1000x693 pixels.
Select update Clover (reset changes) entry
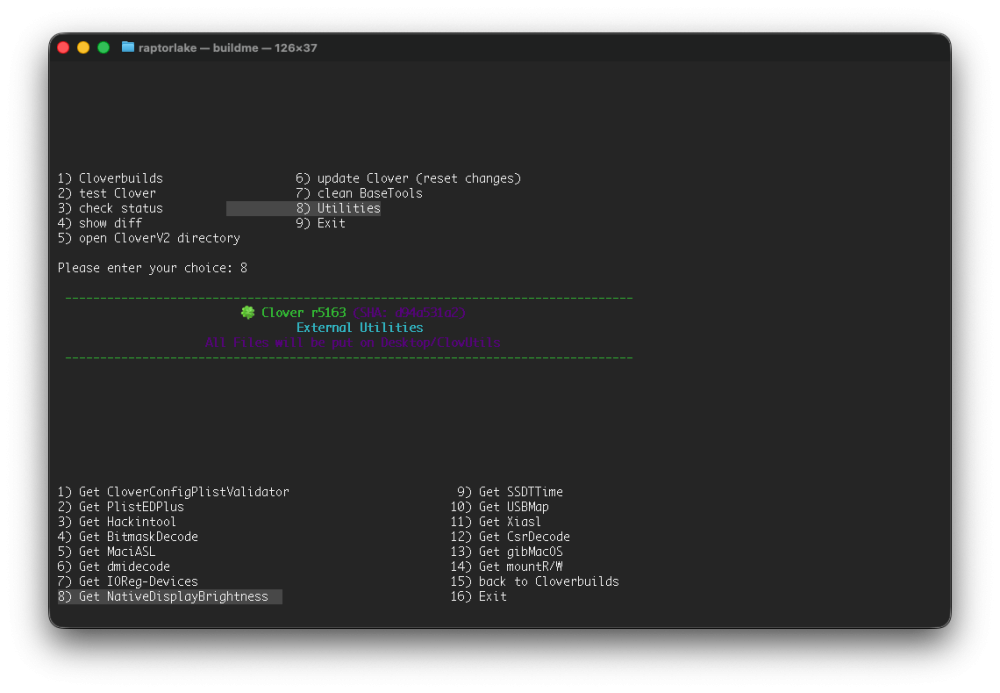[408, 179]
